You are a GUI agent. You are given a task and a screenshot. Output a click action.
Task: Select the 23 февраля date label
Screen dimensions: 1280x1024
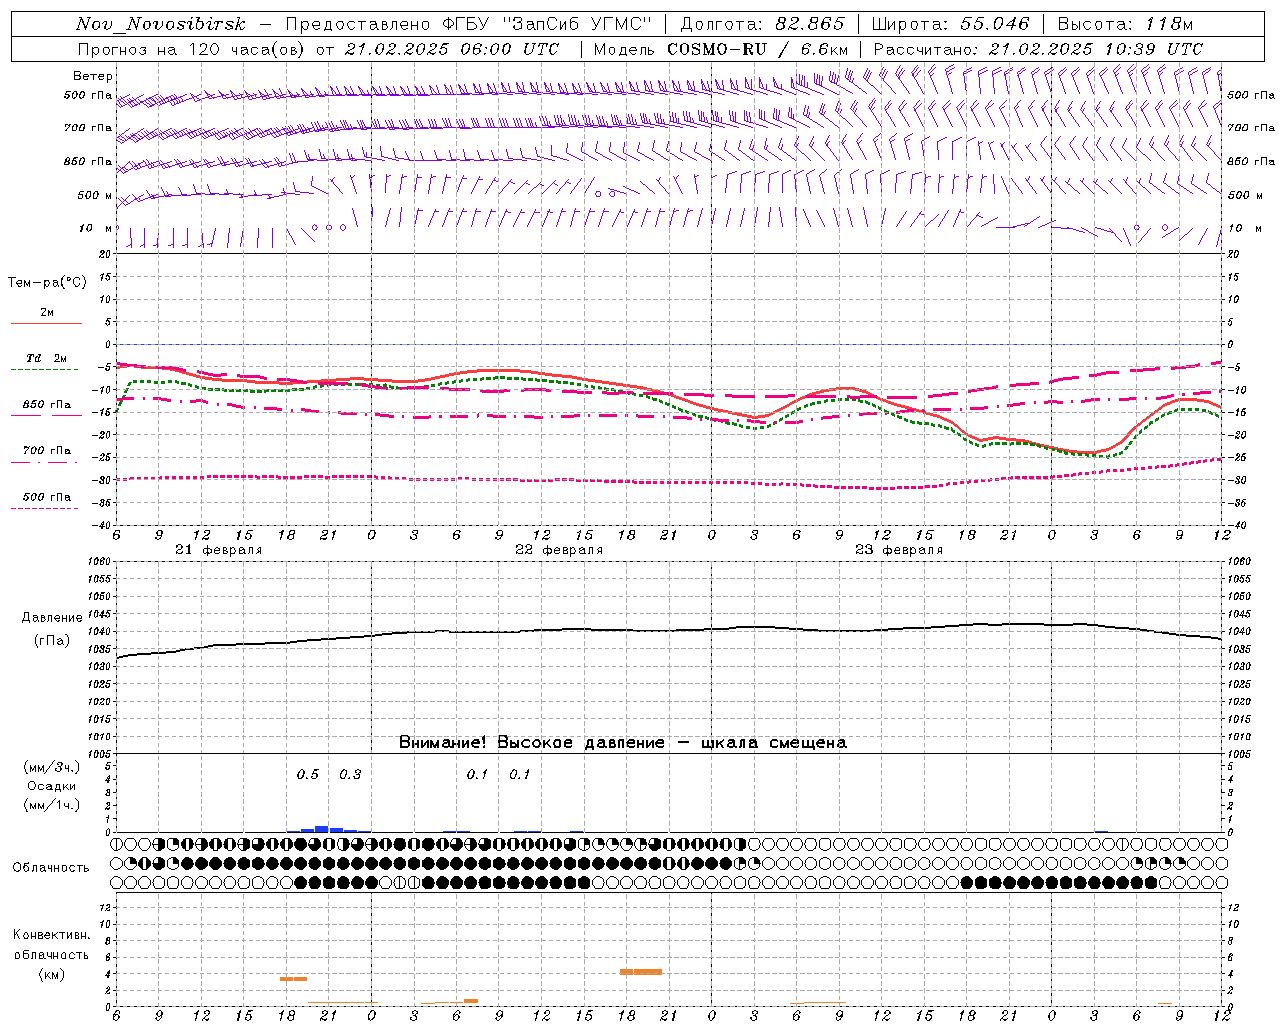[x=899, y=550]
